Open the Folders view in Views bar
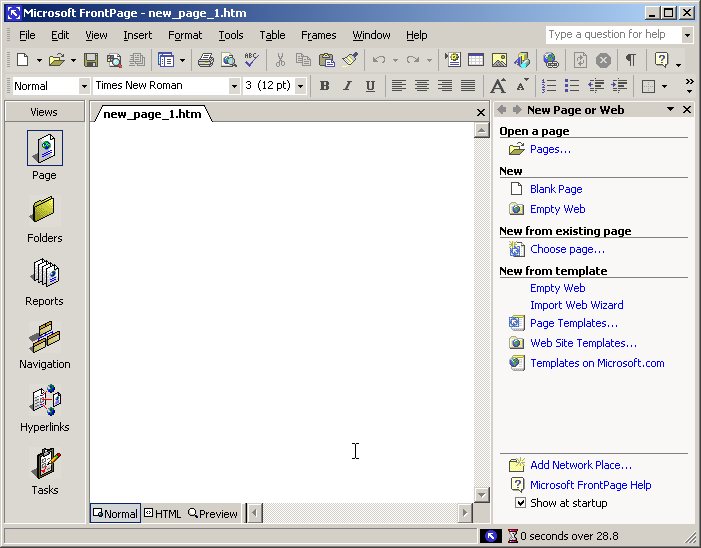The height and width of the screenshot is (548, 701). tap(44, 219)
